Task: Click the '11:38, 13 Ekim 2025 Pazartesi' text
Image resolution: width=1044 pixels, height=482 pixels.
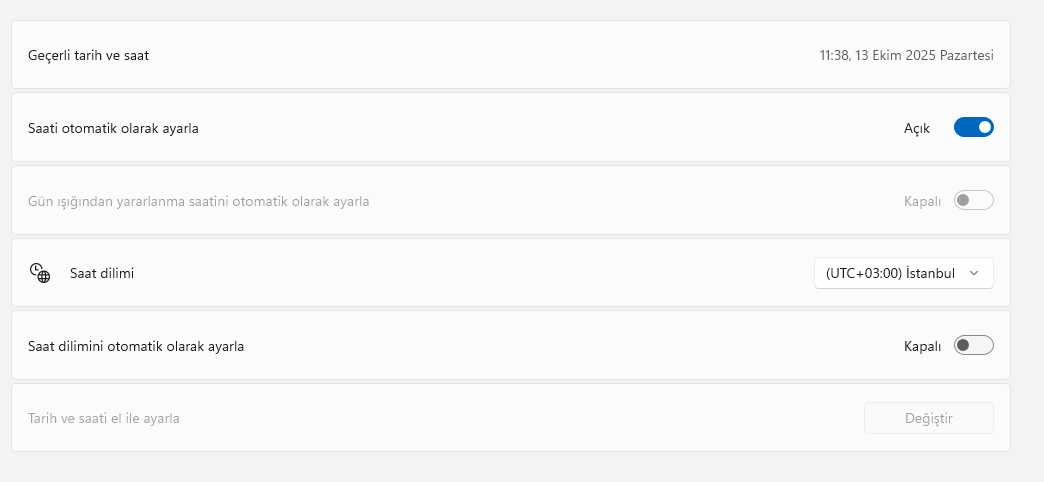Action: tap(906, 55)
